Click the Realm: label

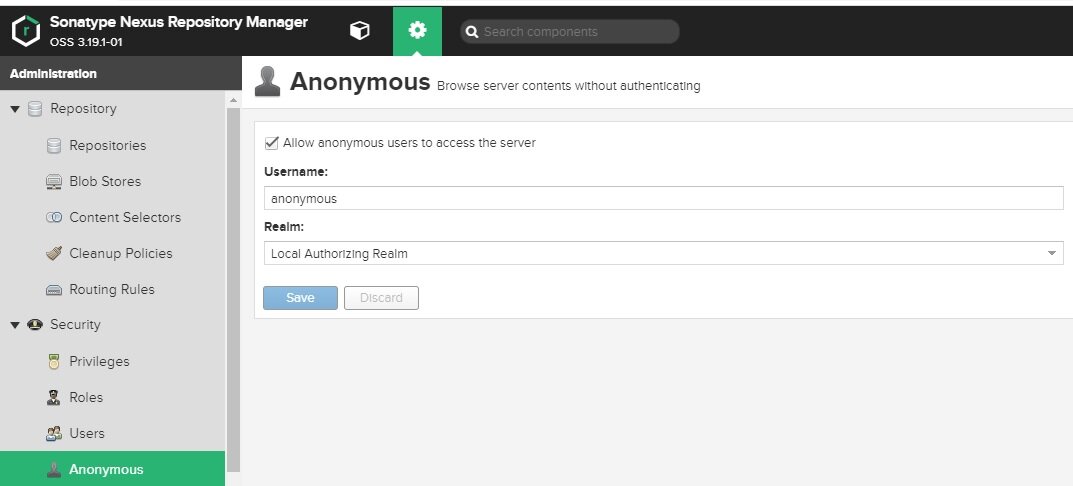click(284, 227)
